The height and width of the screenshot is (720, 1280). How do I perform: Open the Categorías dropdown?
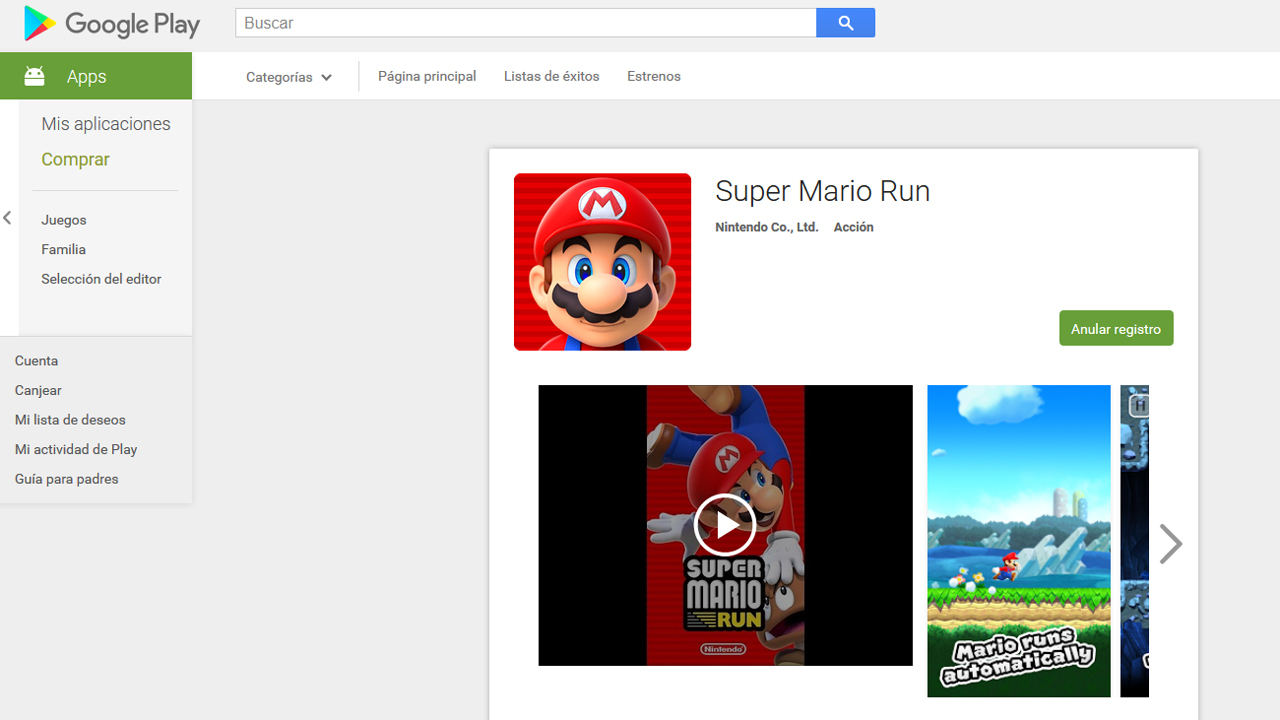click(x=289, y=77)
